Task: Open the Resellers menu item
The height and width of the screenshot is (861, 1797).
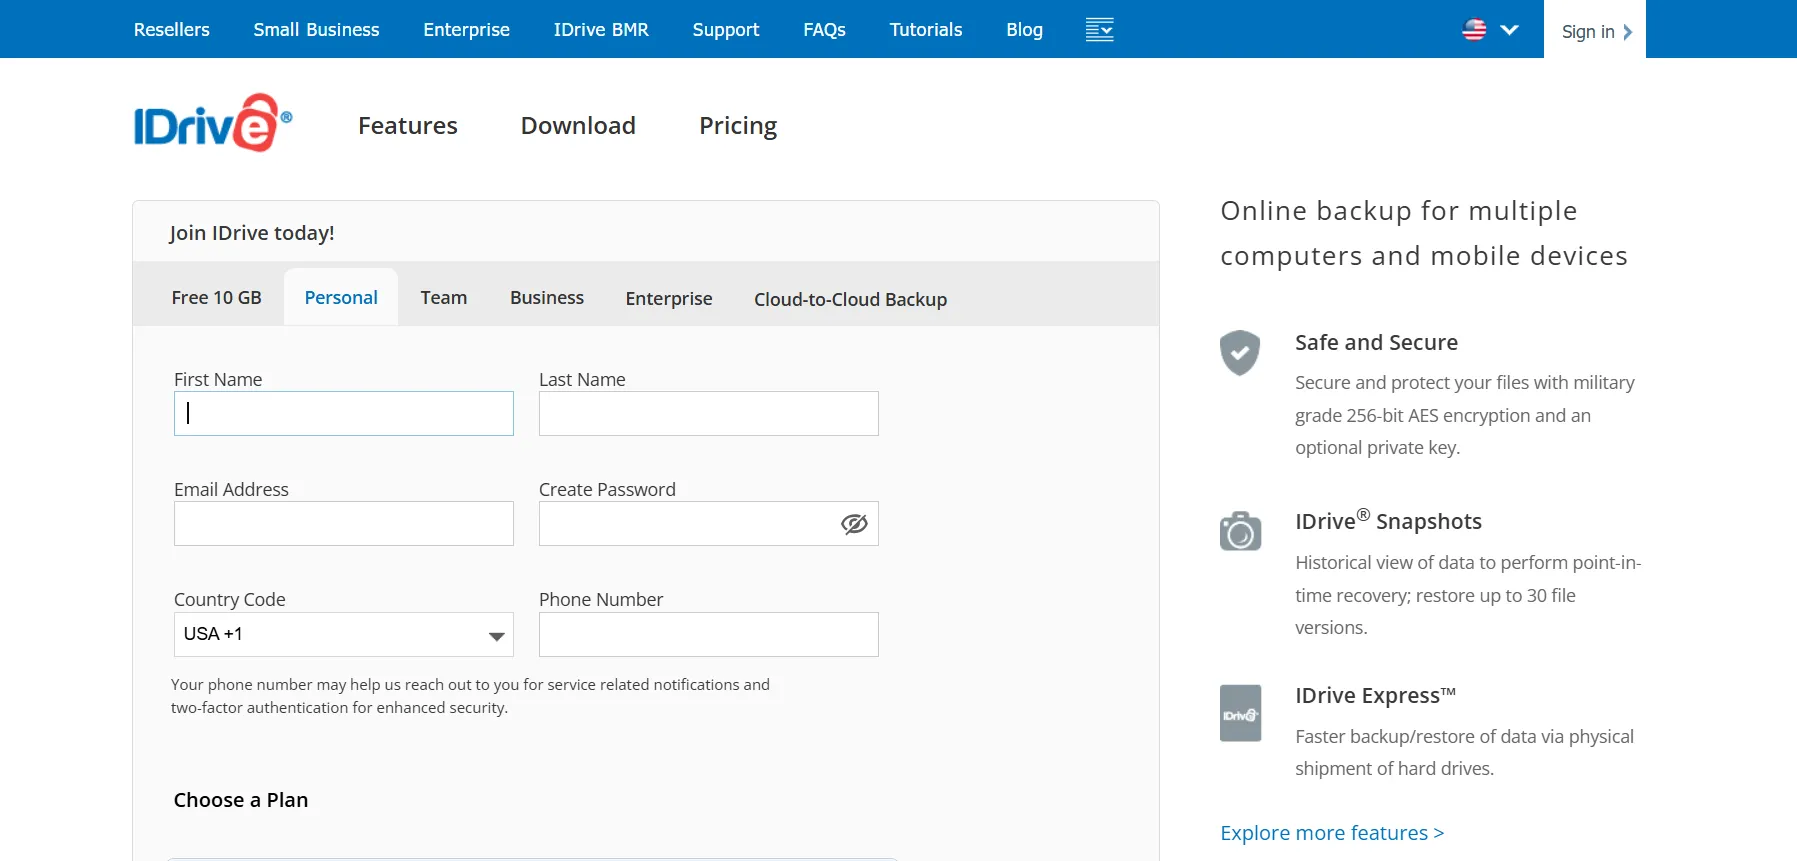Action: (x=172, y=30)
